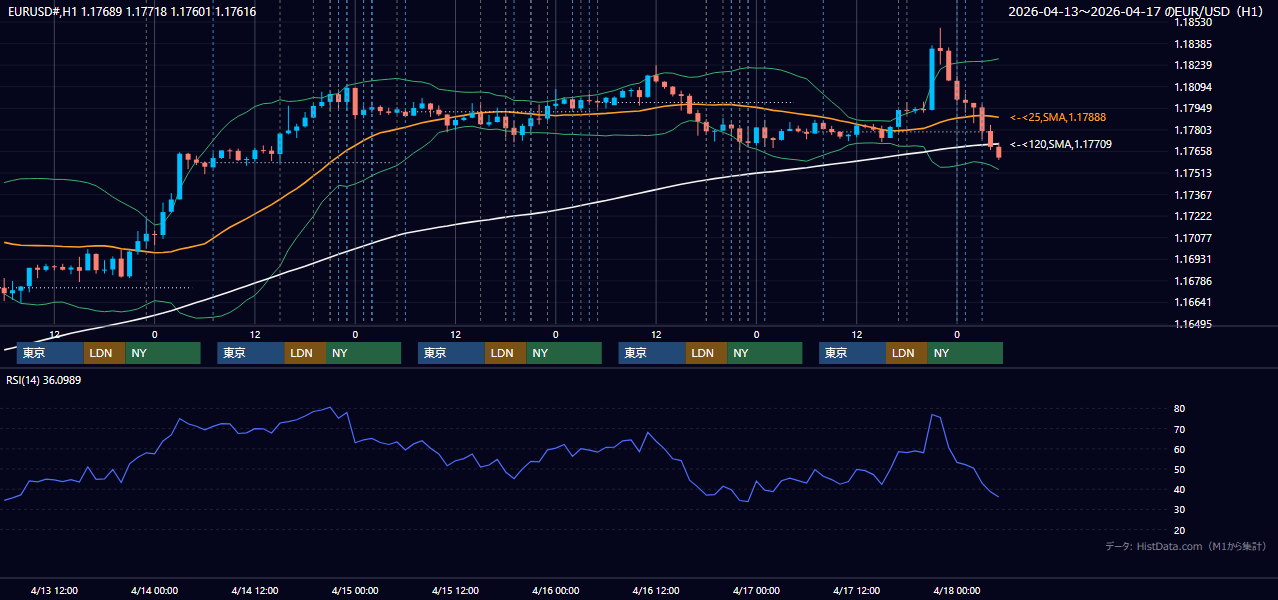Click the 4/16 12:00 time label
This screenshot has width=1278, height=600.
tap(656, 591)
